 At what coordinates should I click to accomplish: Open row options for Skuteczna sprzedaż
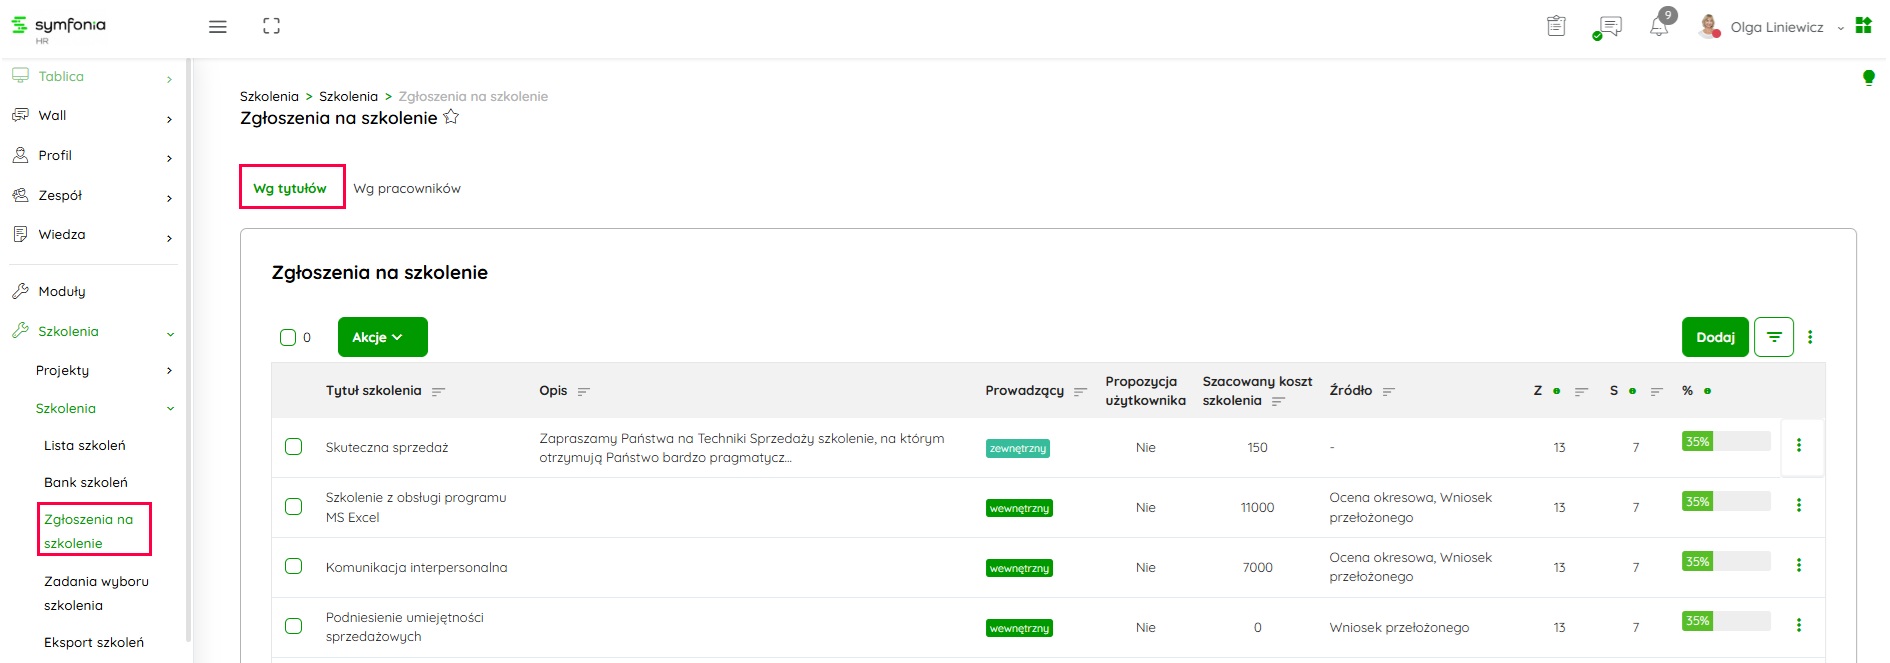click(1799, 446)
